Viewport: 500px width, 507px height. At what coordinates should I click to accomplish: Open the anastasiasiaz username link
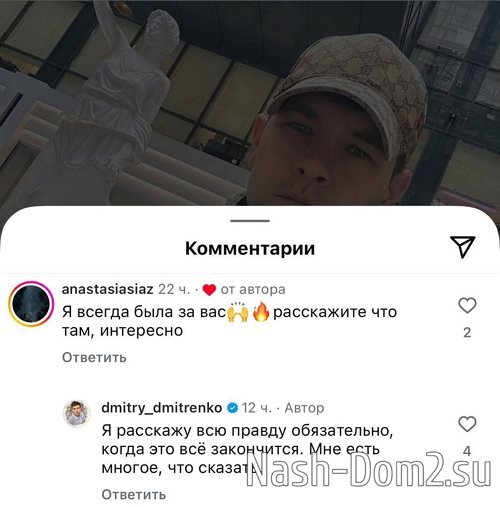point(108,289)
